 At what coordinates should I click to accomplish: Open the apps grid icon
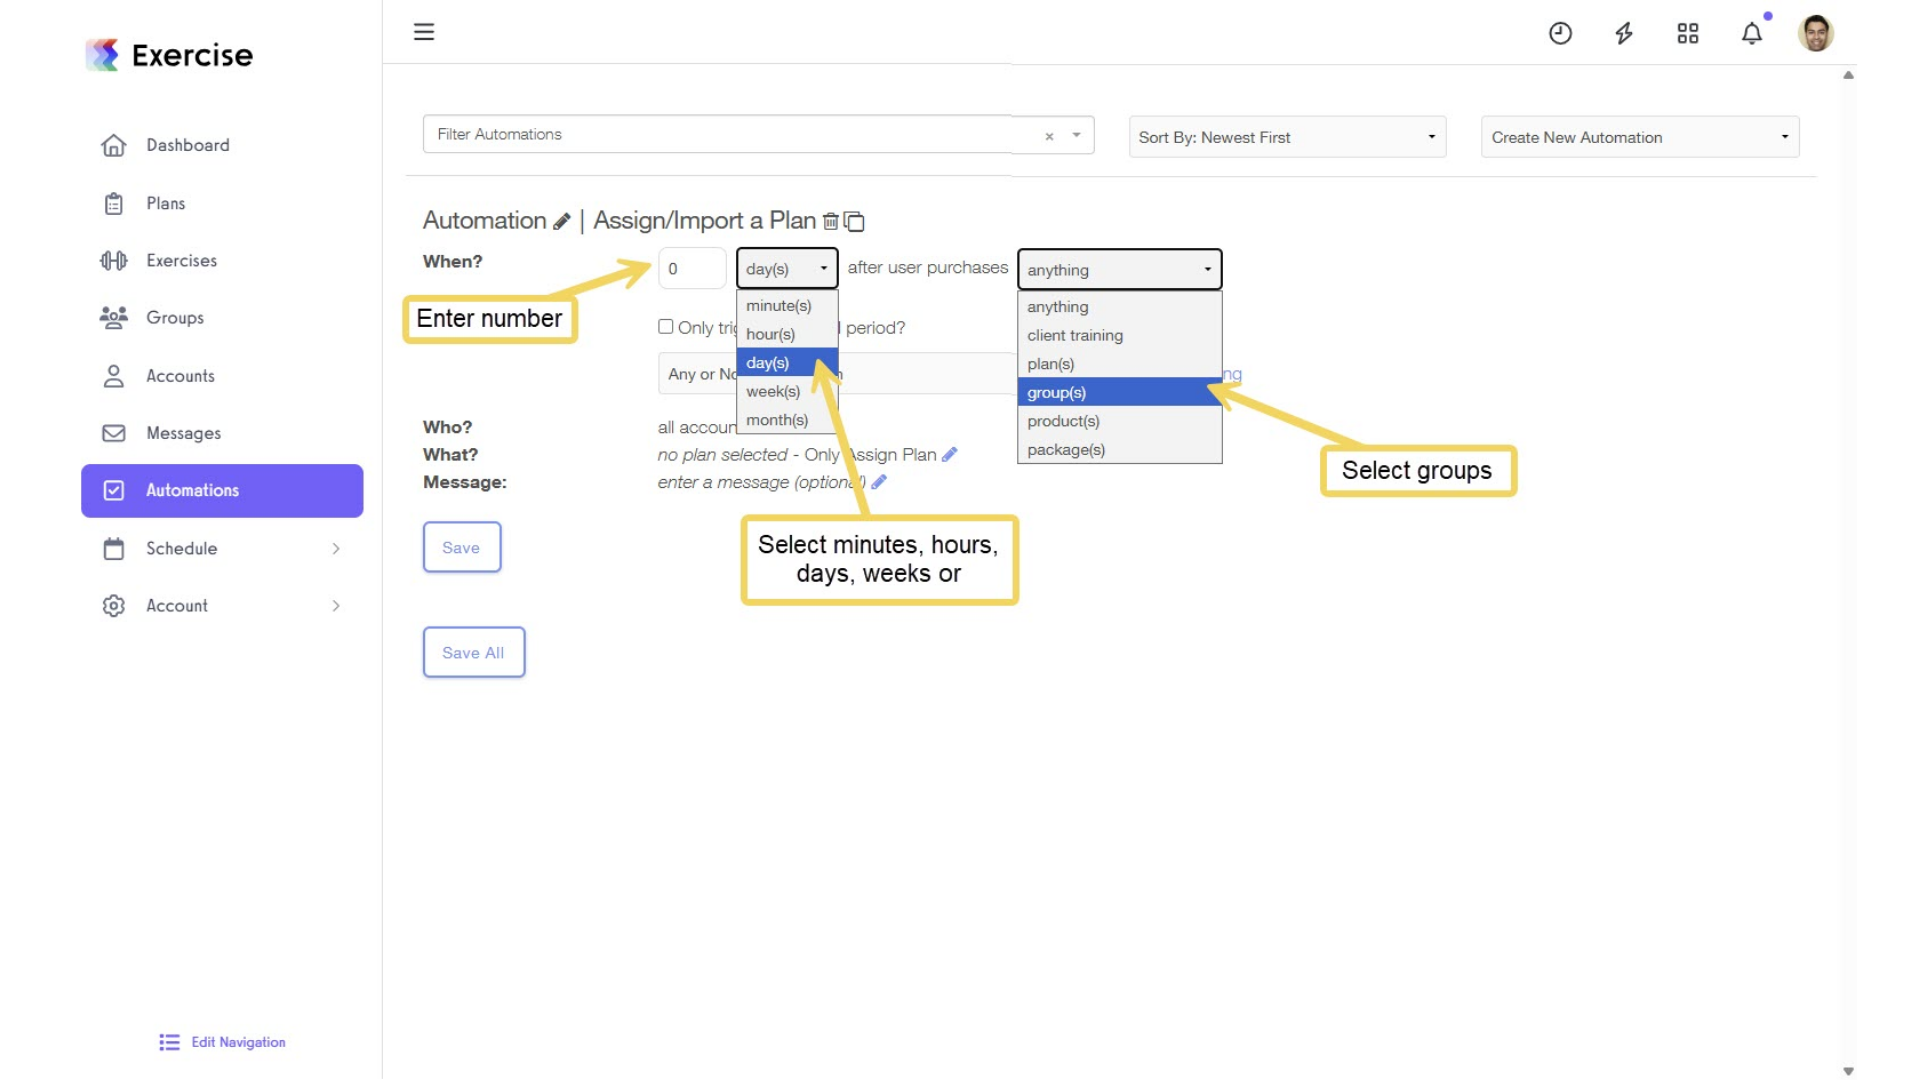click(1688, 34)
